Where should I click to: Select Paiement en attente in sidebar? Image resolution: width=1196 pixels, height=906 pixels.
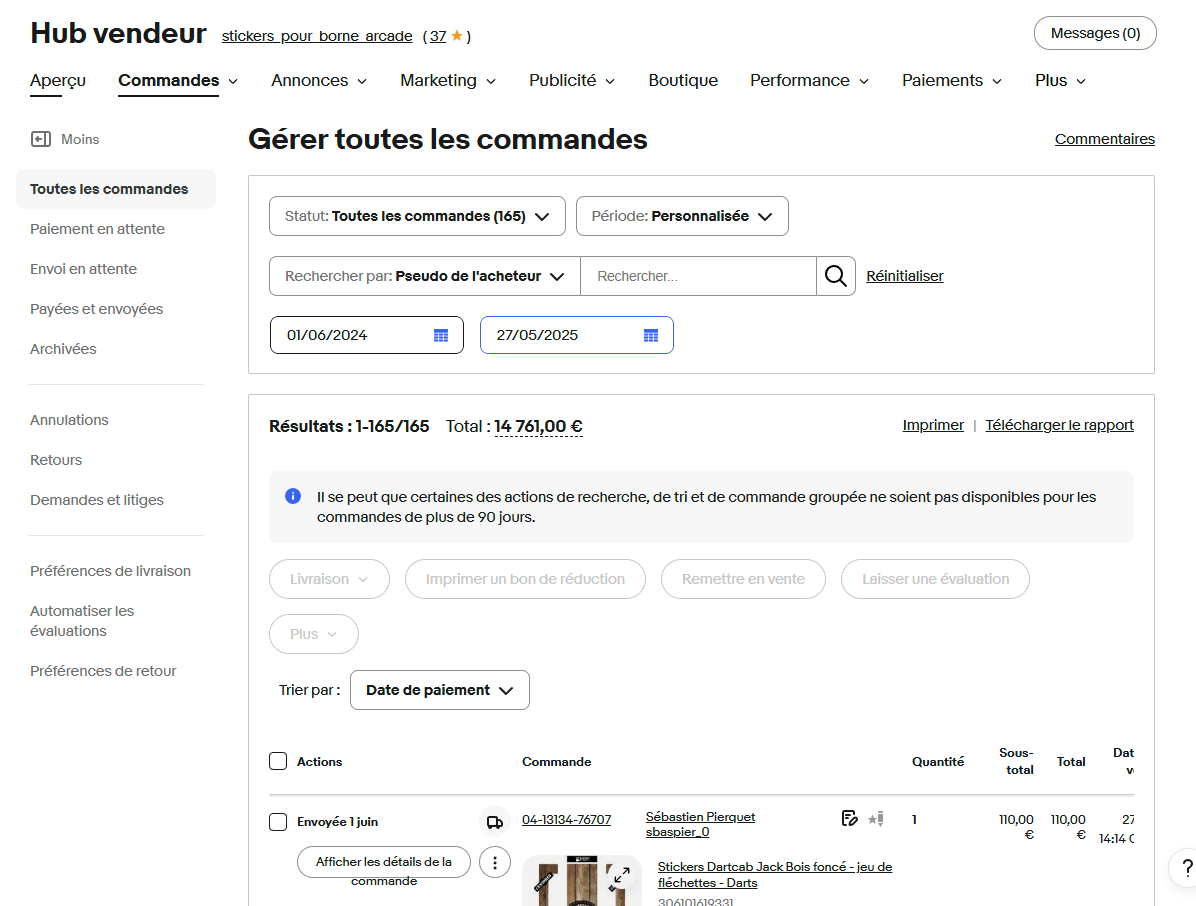point(98,229)
